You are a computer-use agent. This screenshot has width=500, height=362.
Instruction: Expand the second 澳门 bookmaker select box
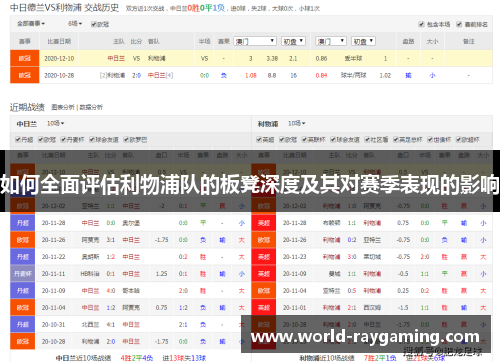point(331,41)
